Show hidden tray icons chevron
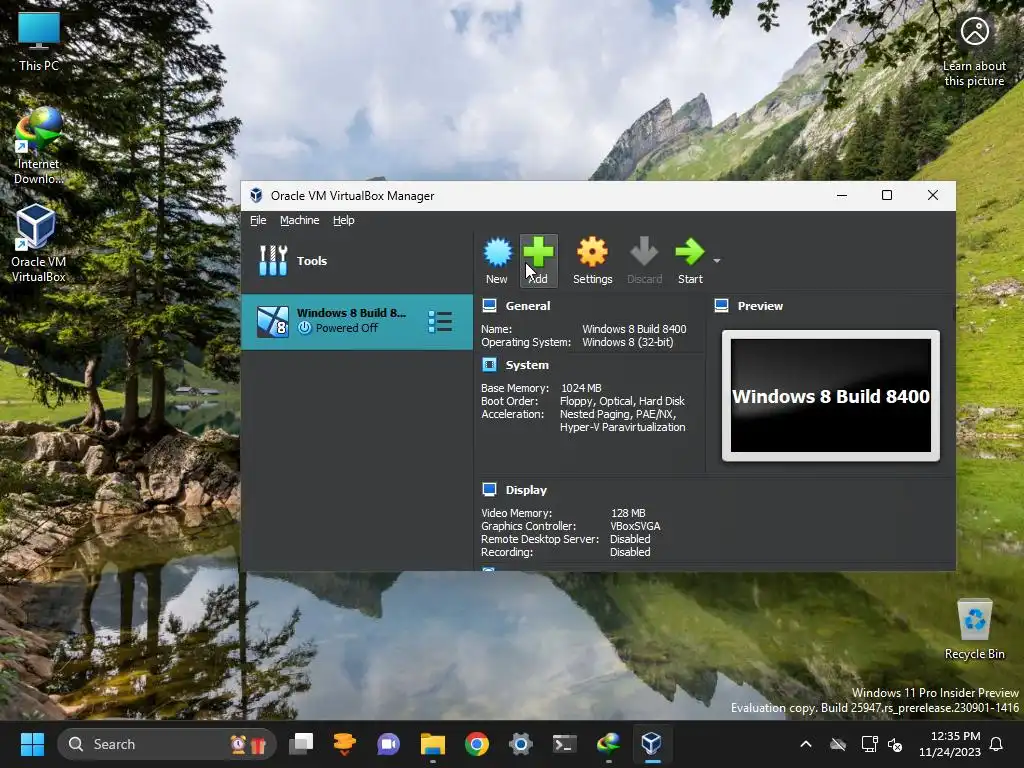Screen dimensions: 1024x768 tap(806, 744)
